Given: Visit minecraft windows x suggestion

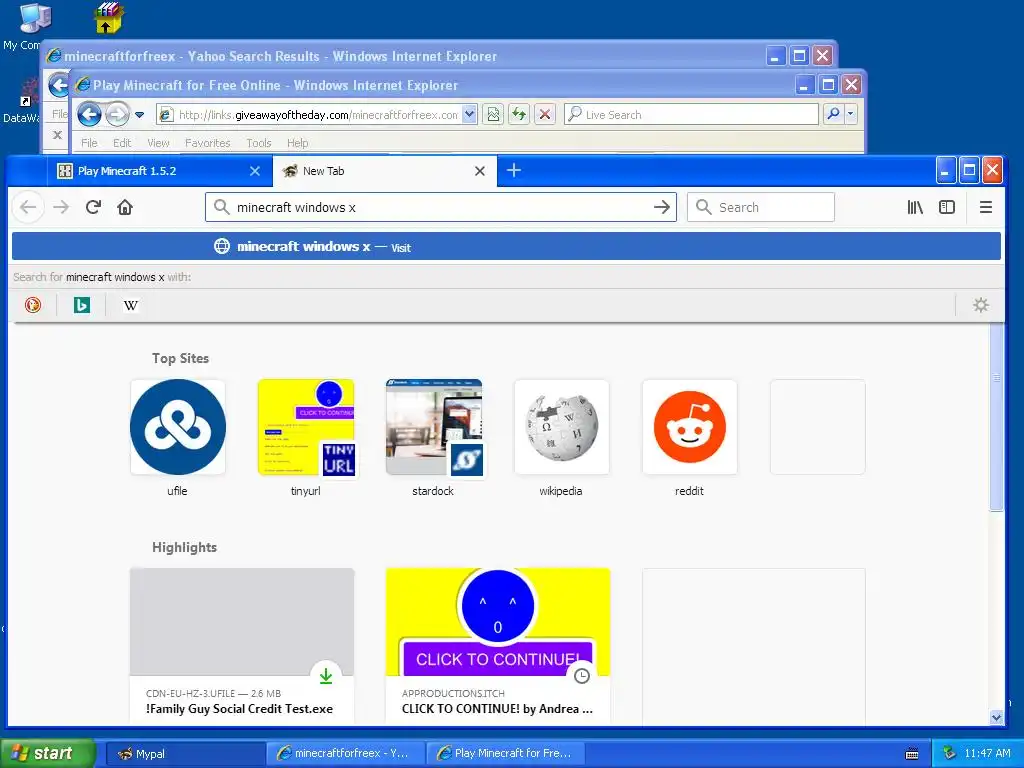Looking at the screenshot, I should tap(506, 246).
